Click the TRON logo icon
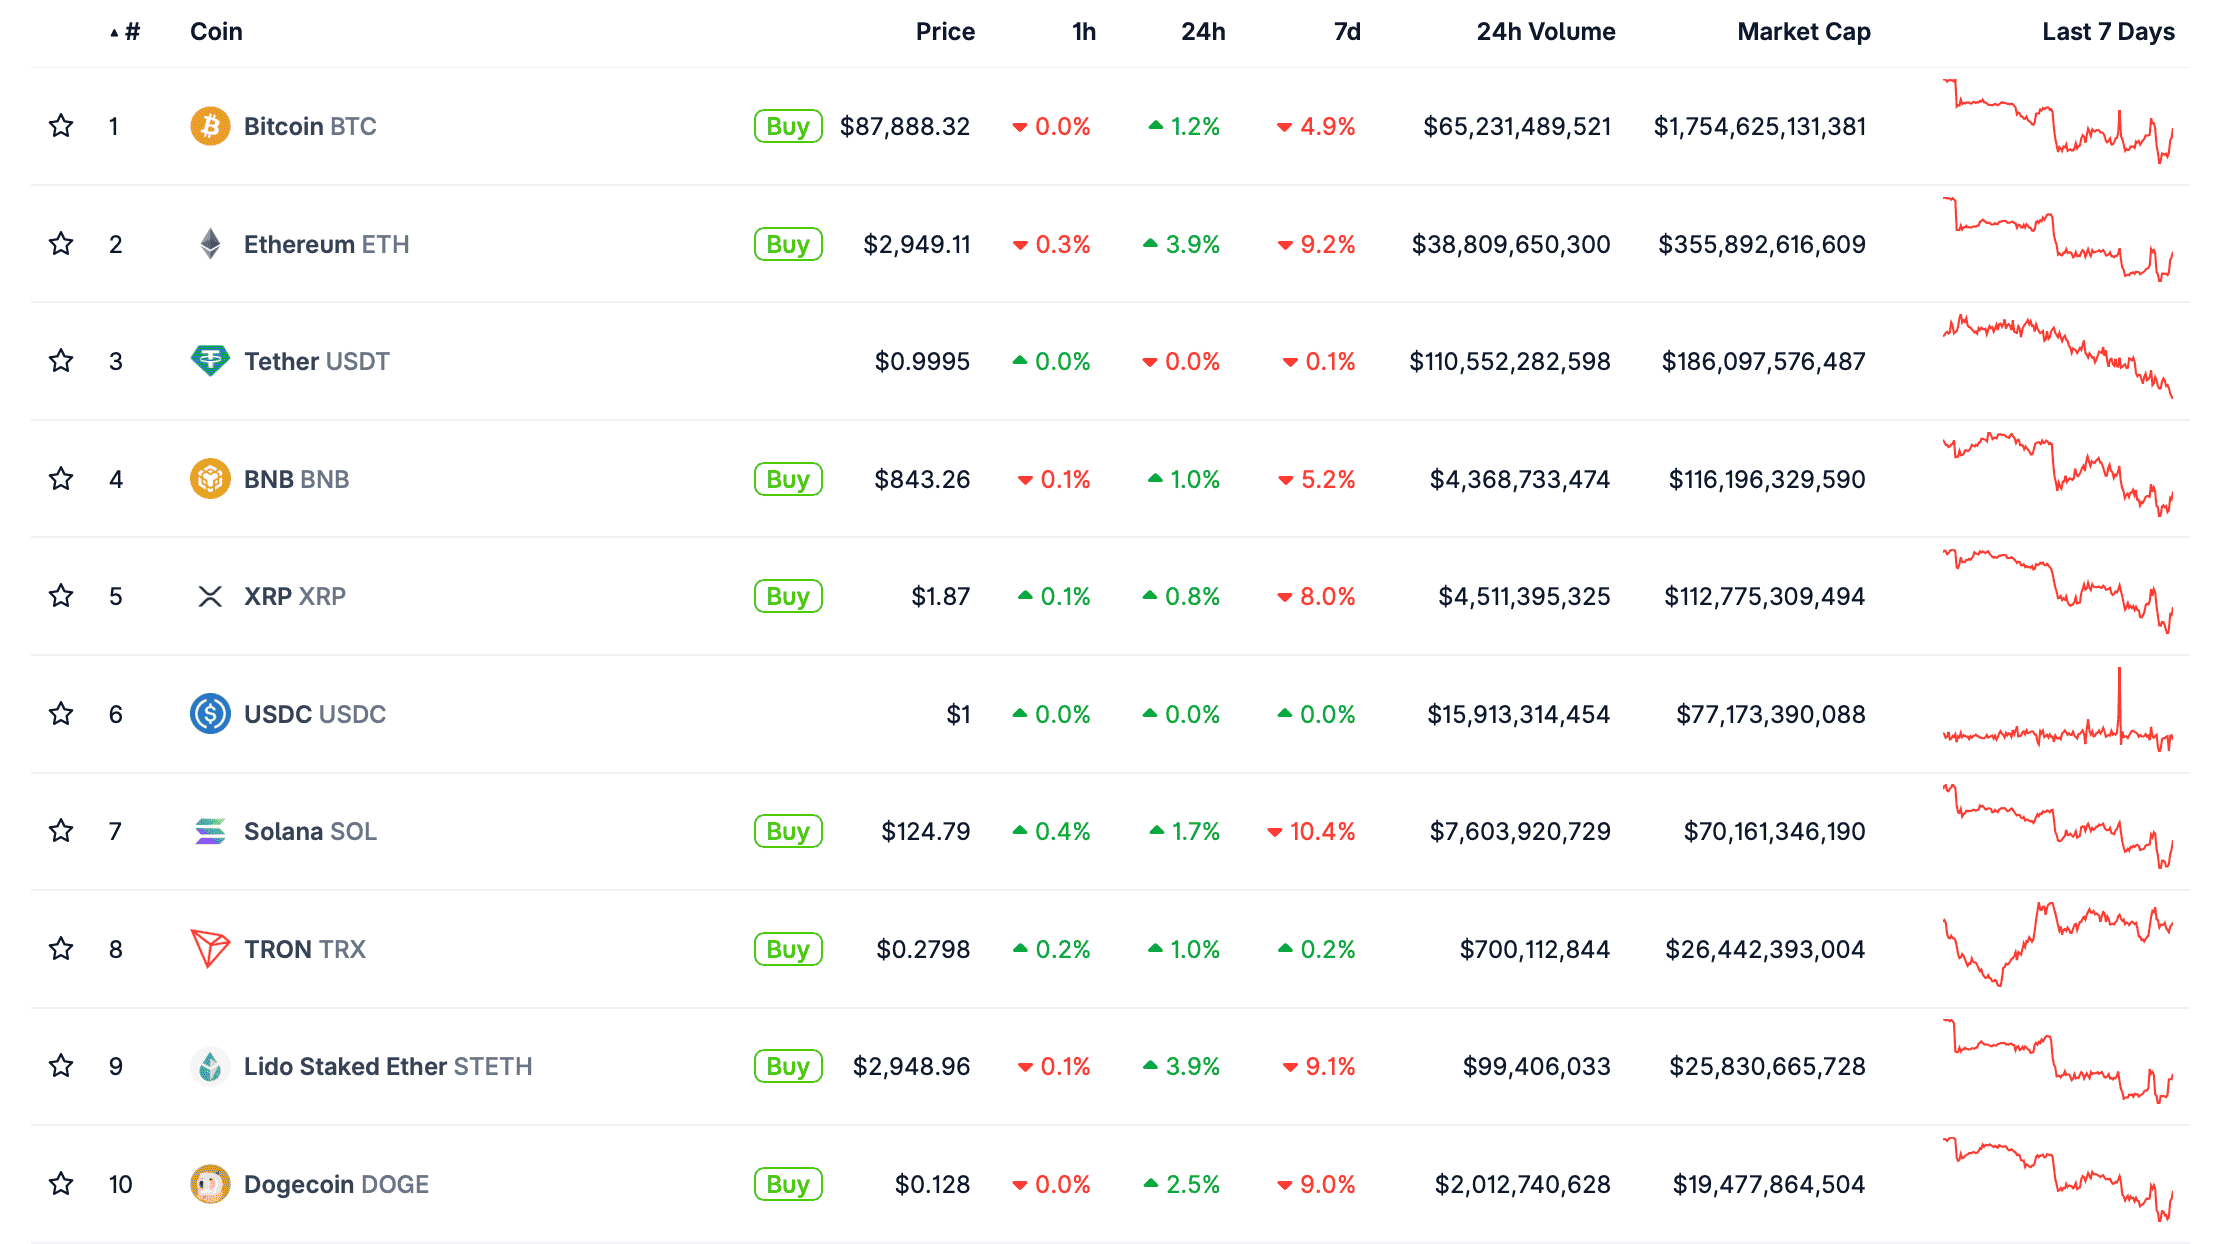This screenshot has height=1244, width=2232. click(210, 949)
